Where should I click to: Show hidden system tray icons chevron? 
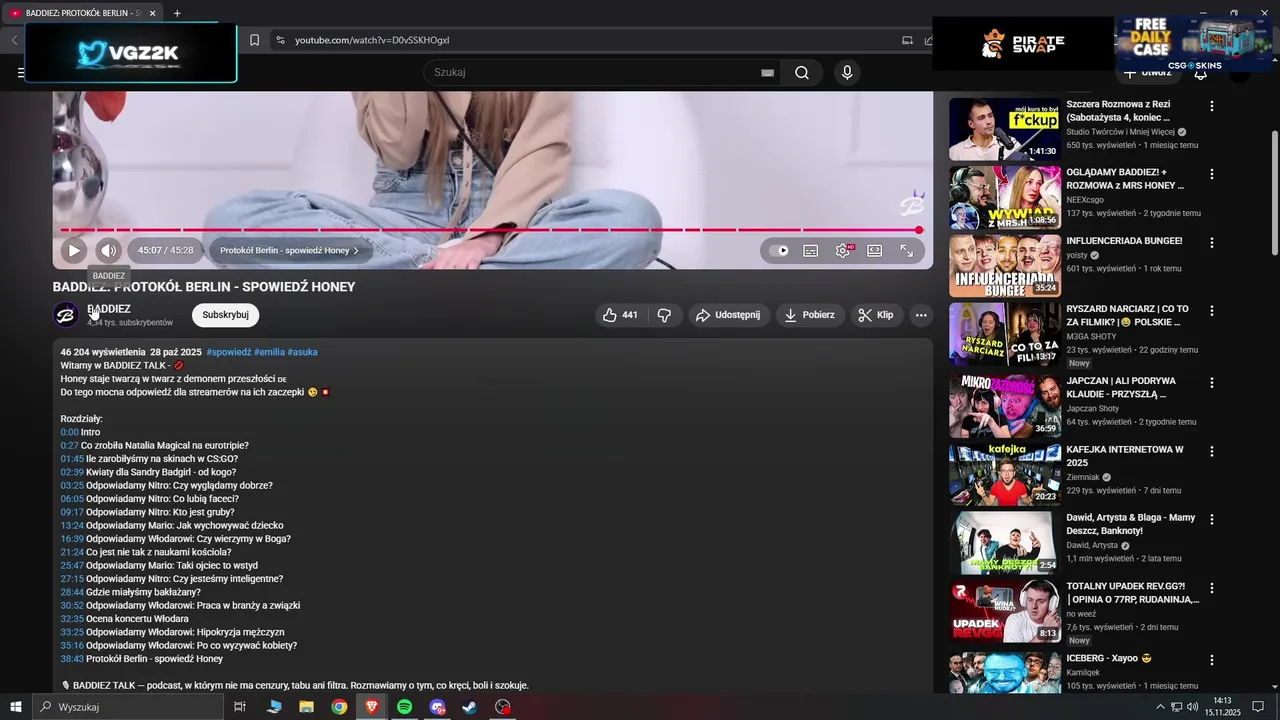tap(1160, 707)
